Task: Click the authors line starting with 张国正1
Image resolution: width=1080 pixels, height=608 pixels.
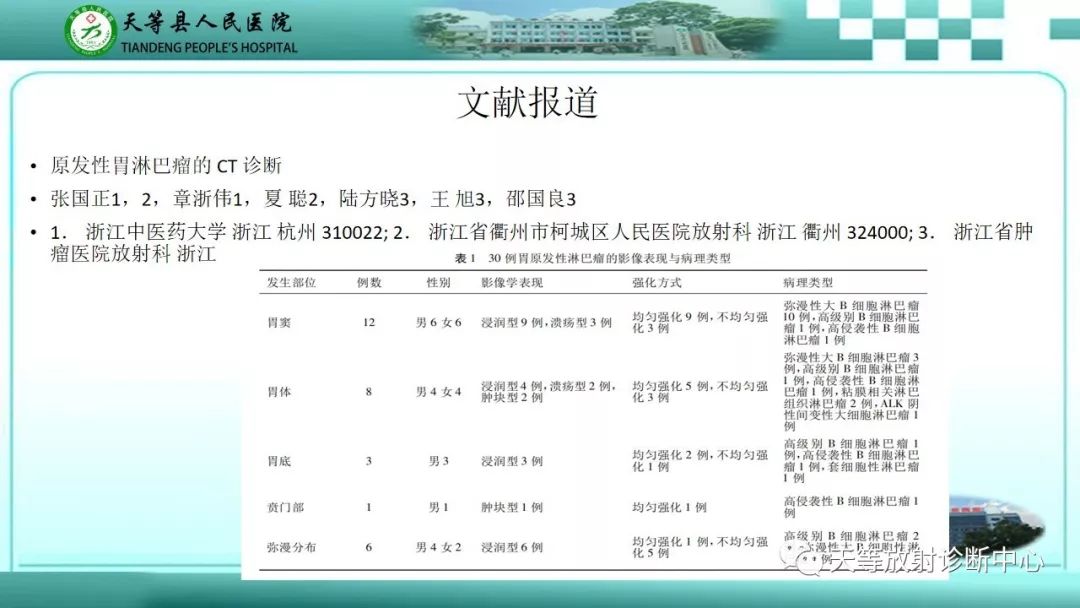Action: (313, 199)
